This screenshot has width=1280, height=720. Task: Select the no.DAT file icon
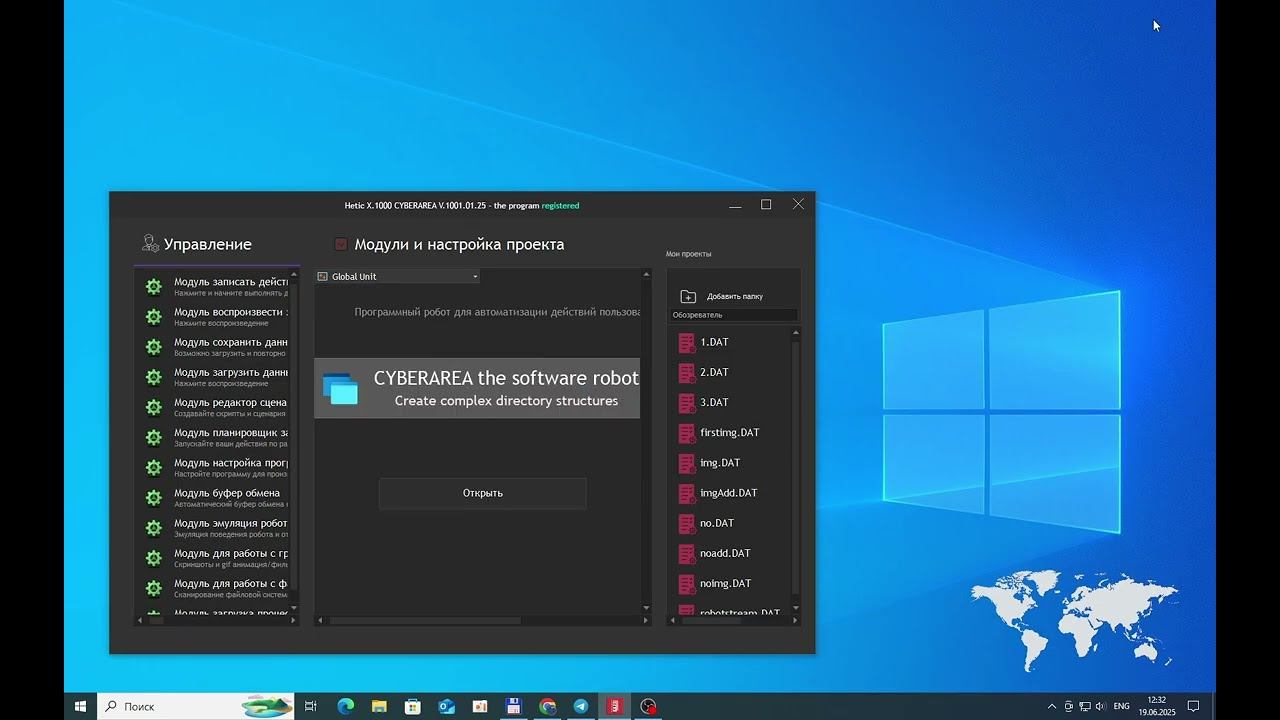[x=687, y=523]
